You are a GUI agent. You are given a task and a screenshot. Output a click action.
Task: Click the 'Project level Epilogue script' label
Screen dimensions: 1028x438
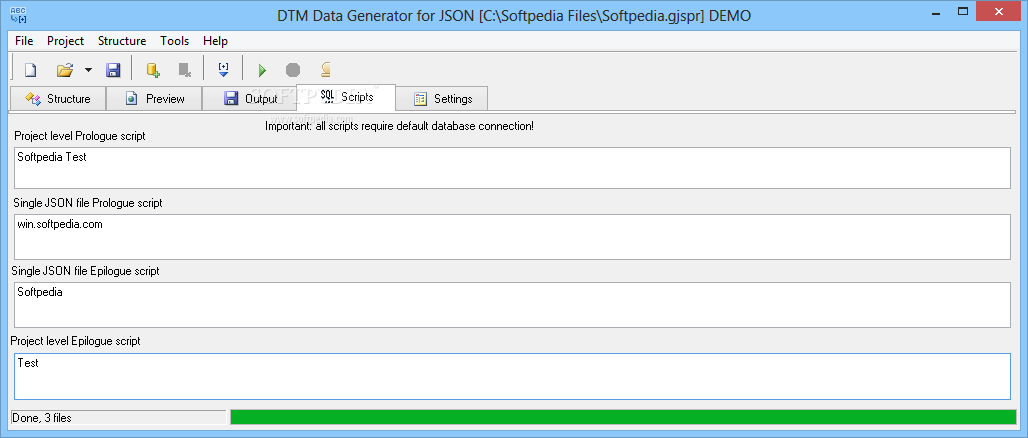pyautogui.click(x=75, y=341)
